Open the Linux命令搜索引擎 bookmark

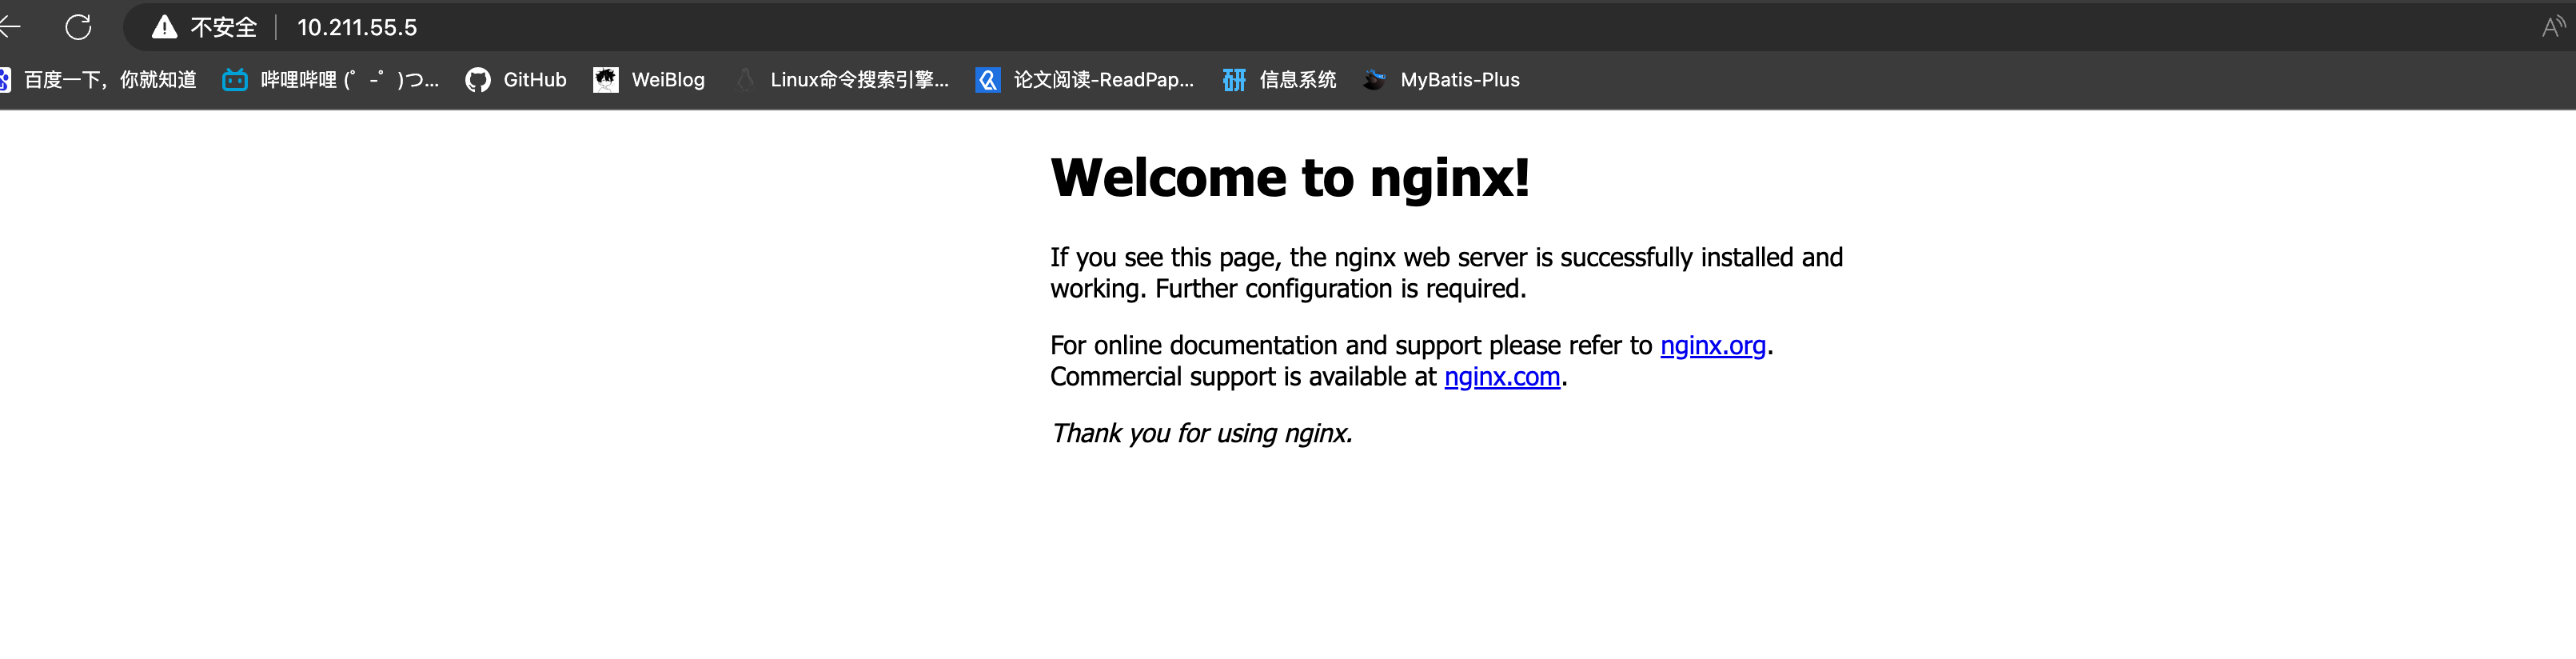(858, 80)
